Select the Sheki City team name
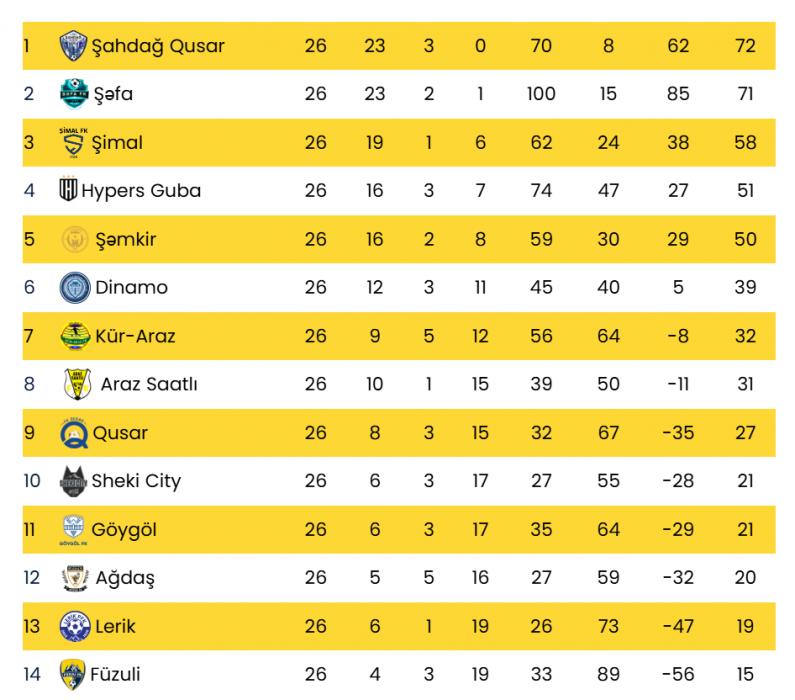 136,481
